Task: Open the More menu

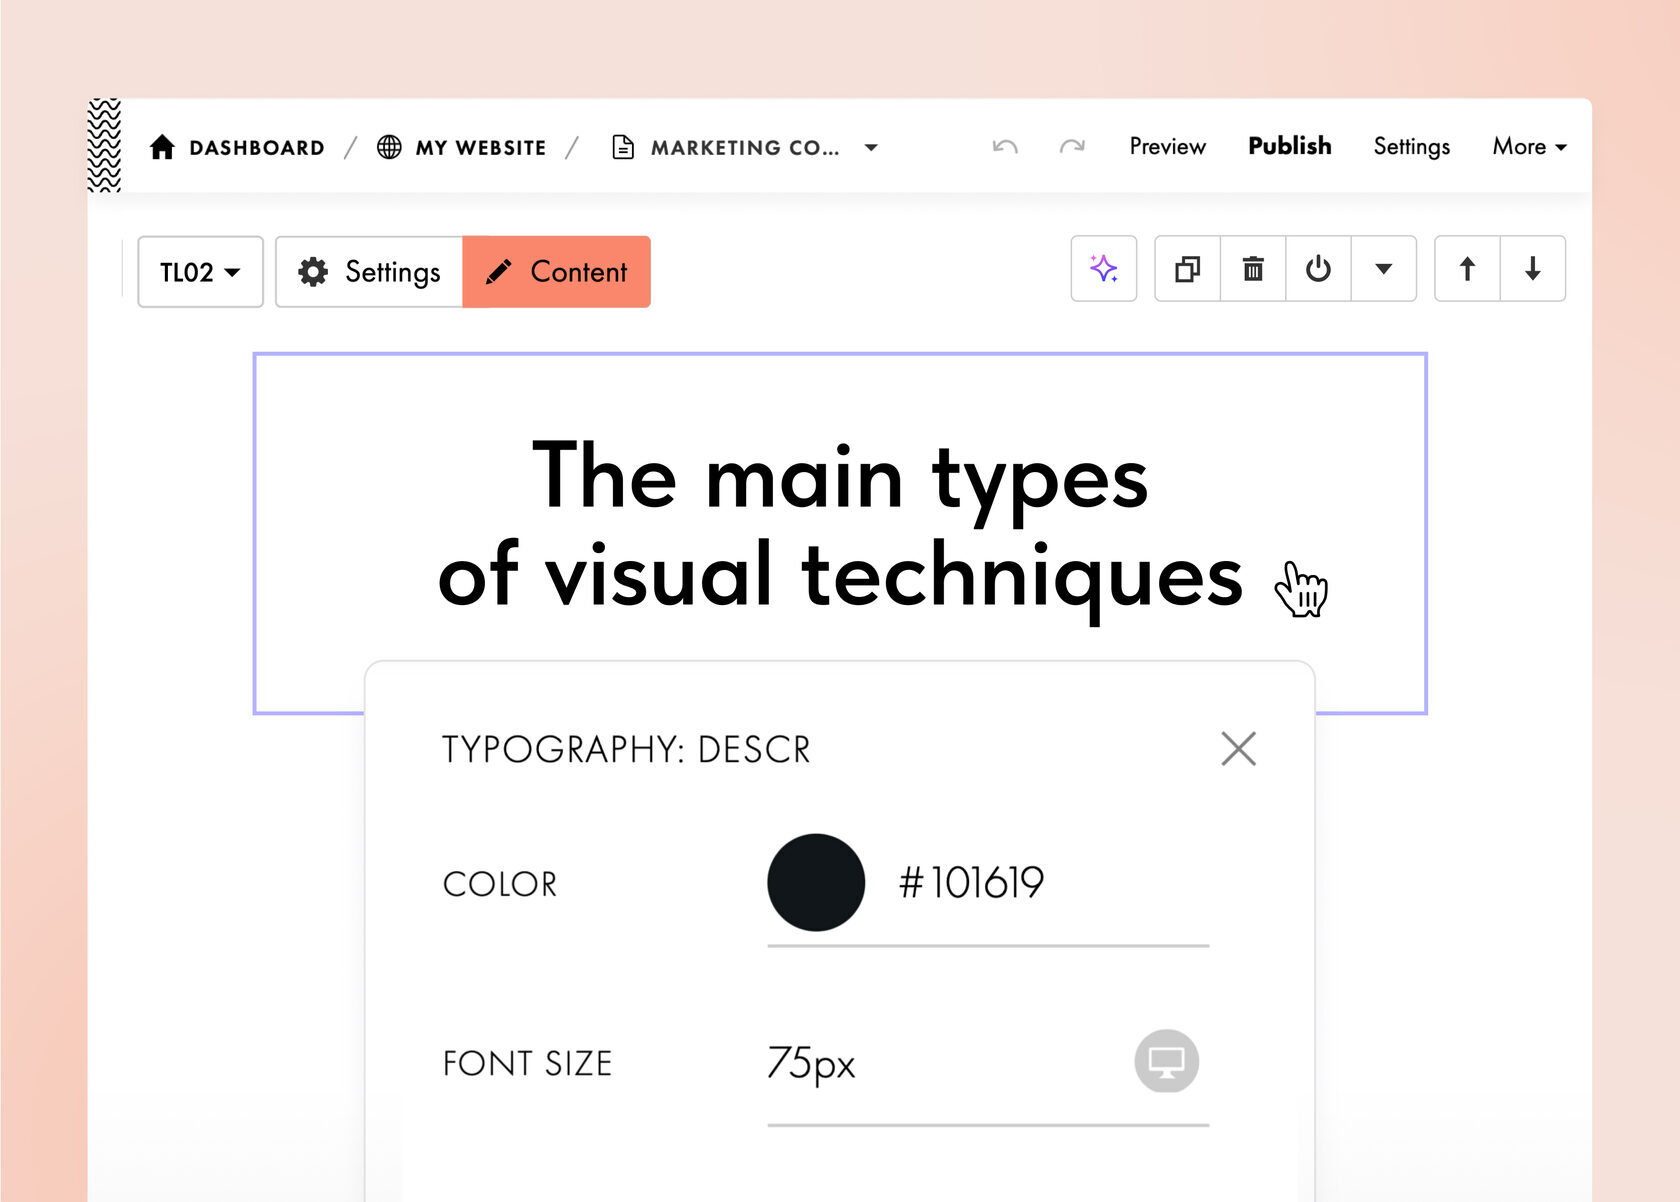Action: point(1528,147)
